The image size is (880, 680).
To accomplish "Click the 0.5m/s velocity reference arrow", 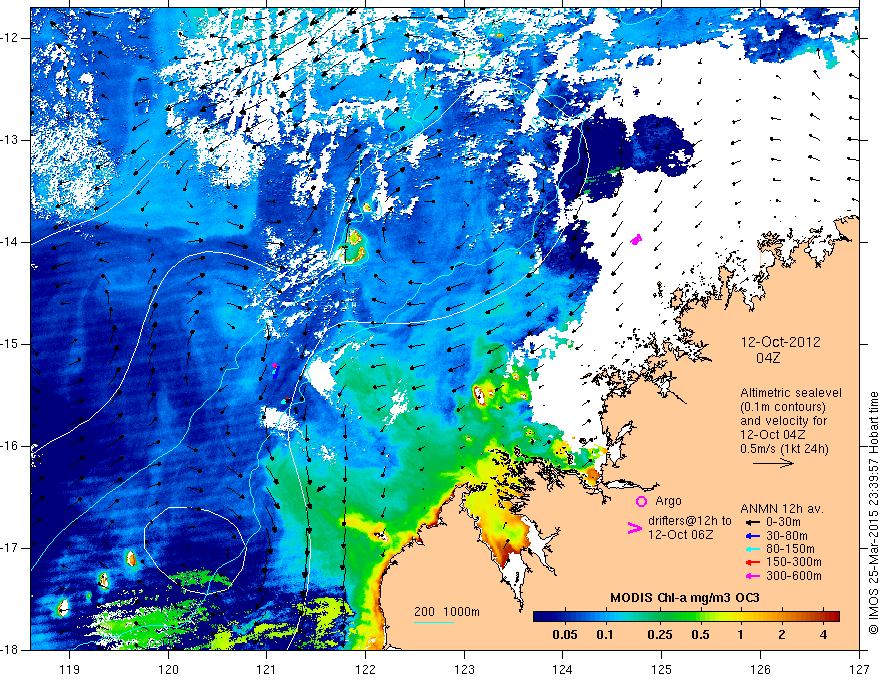I will (773, 463).
